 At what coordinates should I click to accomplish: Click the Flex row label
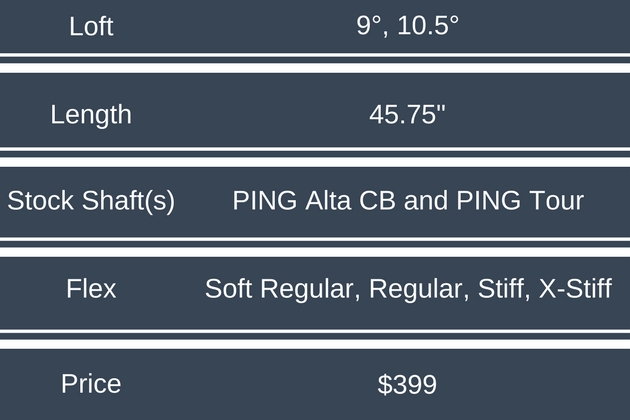[x=91, y=289]
